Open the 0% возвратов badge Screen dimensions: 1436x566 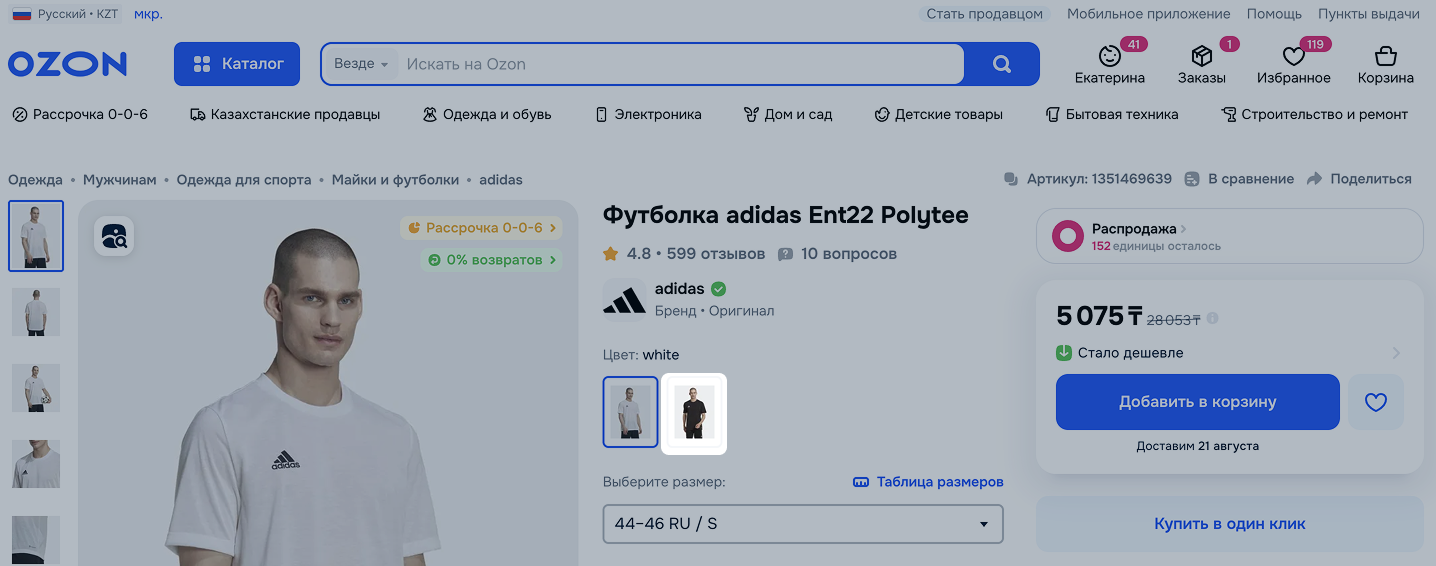pos(491,260)
